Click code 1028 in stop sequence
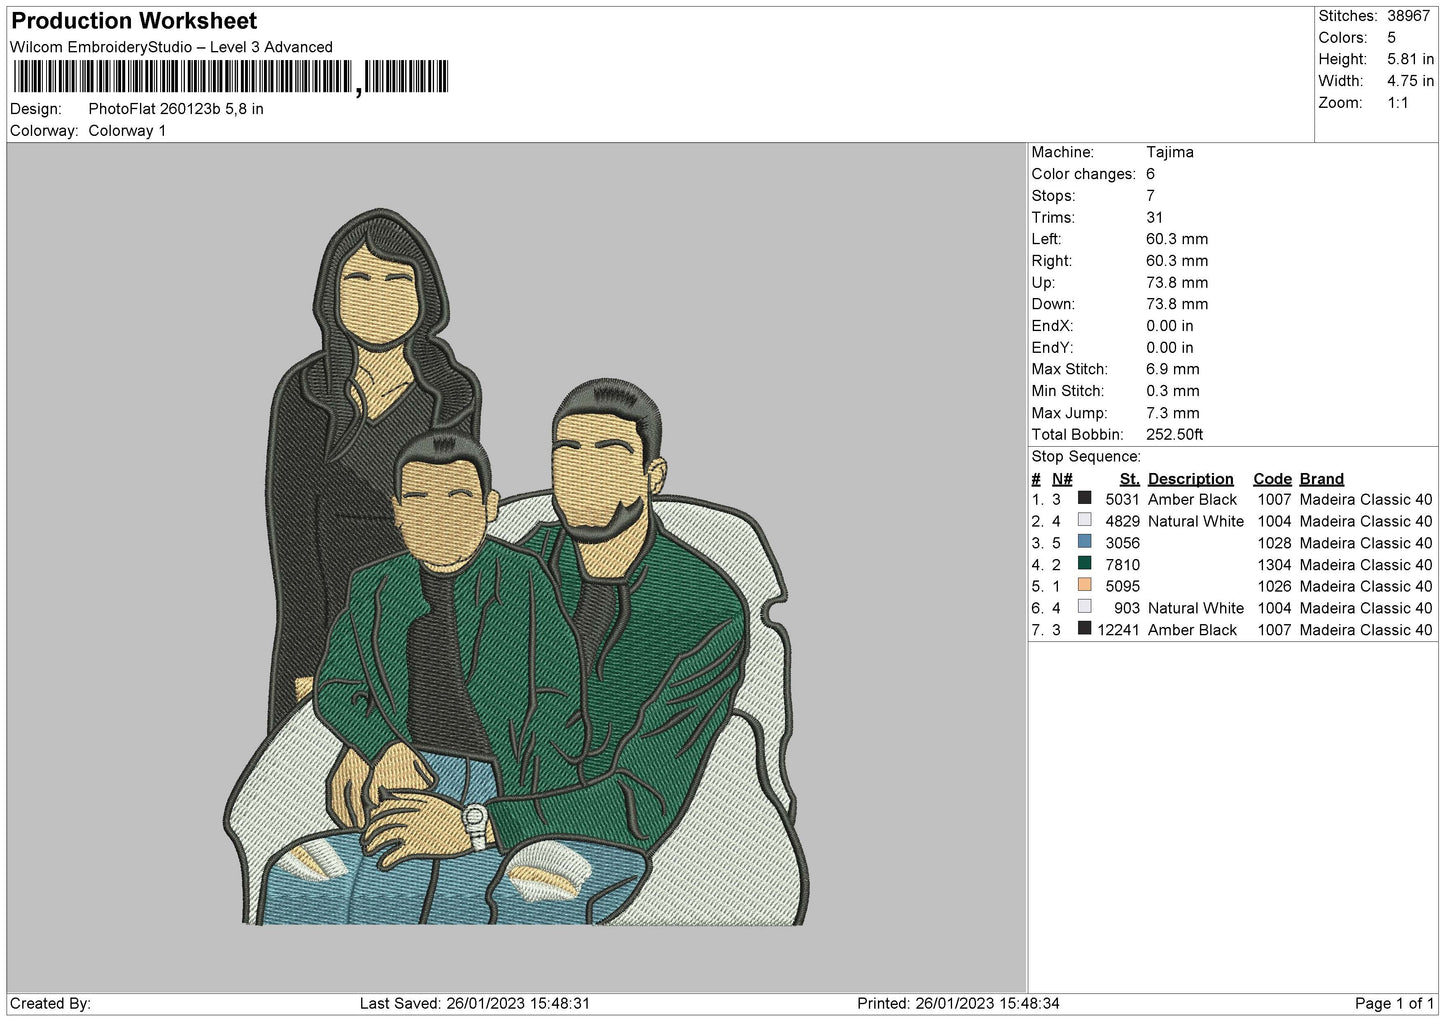The width and height of the screenshot is (1445, 1021). pyautogui.click(x=1274, y=543)
